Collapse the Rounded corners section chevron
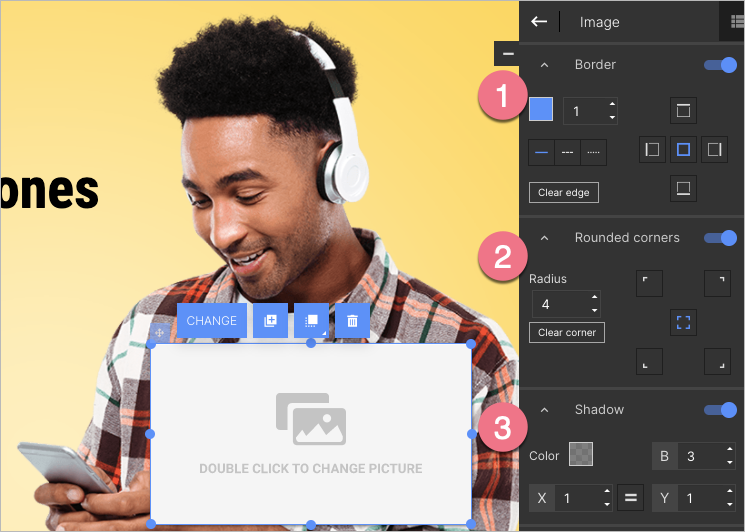 (x=545, y=238)
